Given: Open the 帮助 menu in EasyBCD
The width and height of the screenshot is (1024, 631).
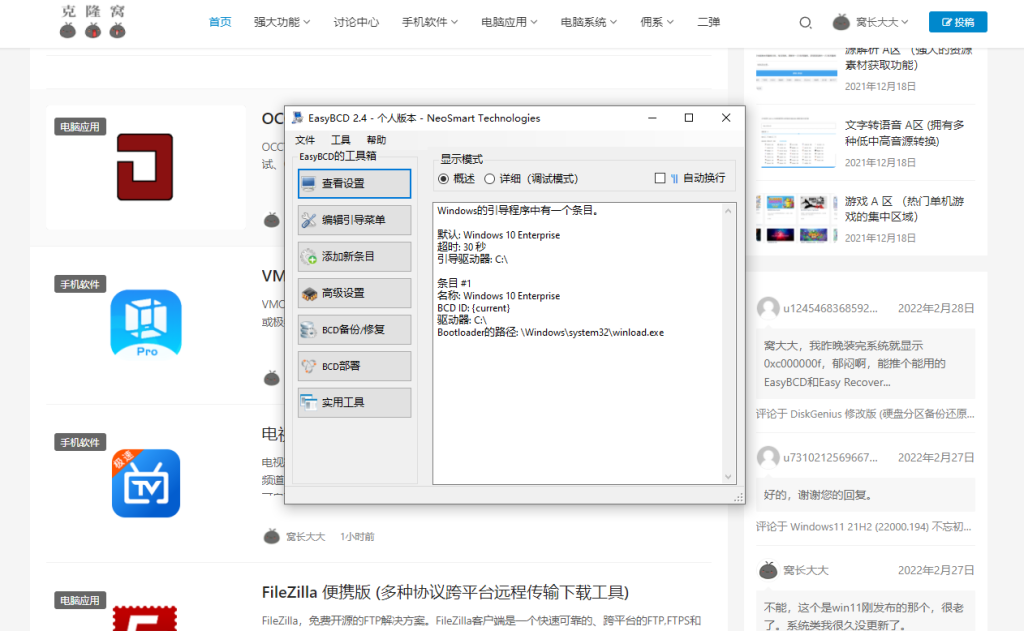Looking at the screenshot, I should point(376,140).
